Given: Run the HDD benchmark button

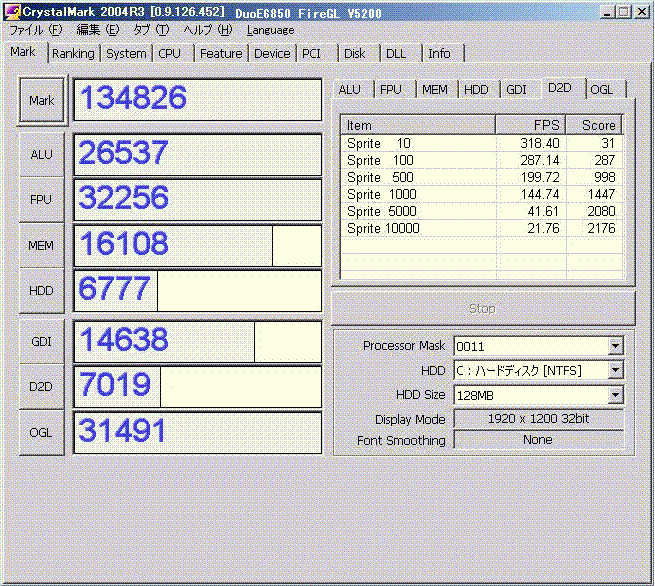Looking at the screenshot, I should 42,291.
